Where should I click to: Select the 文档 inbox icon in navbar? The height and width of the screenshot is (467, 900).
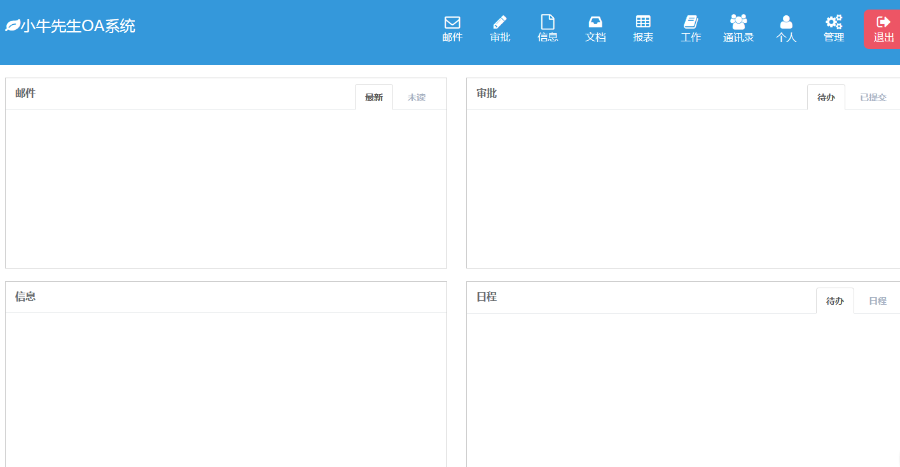tap(595, 23)
